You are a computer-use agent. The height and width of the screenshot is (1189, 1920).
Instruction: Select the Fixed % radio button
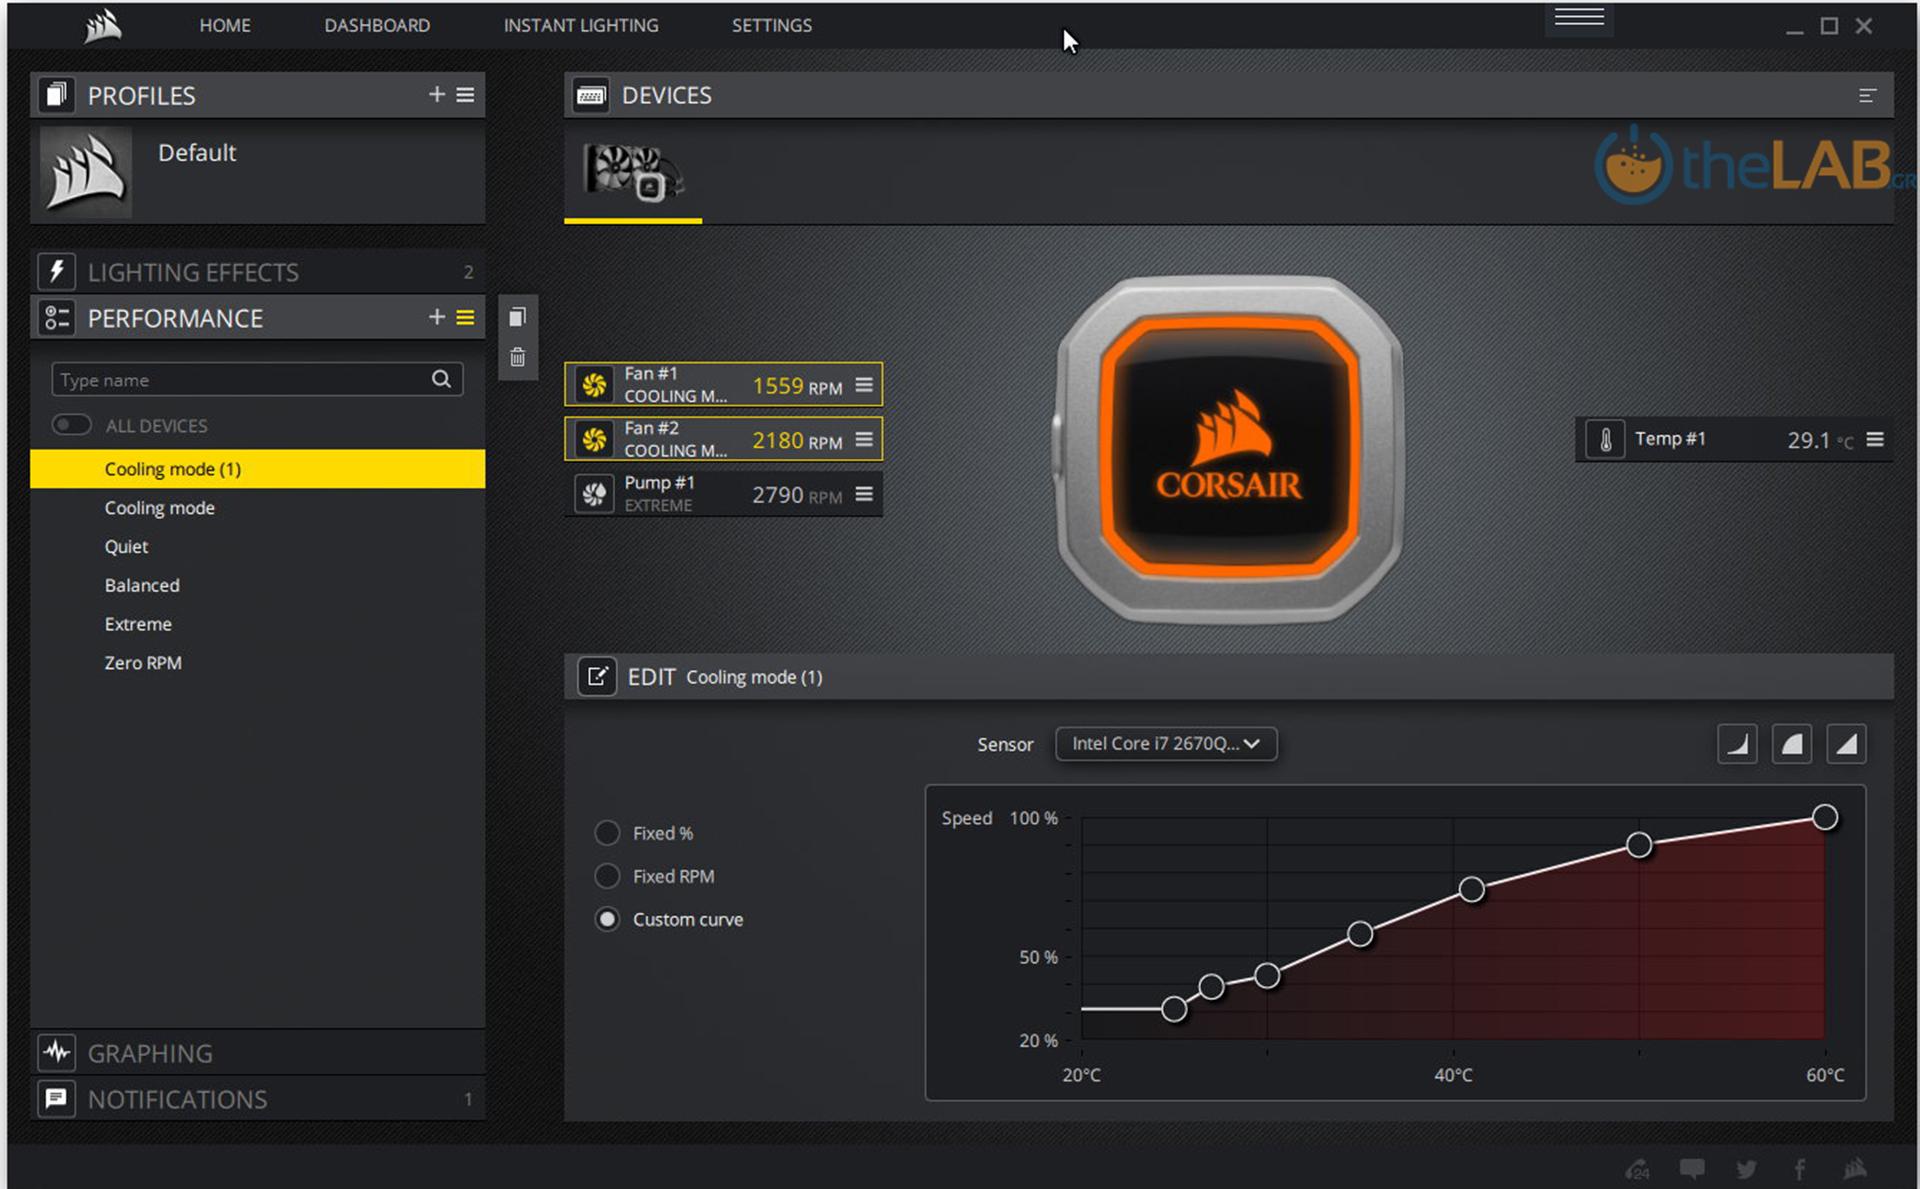click(x=607, y=833)
